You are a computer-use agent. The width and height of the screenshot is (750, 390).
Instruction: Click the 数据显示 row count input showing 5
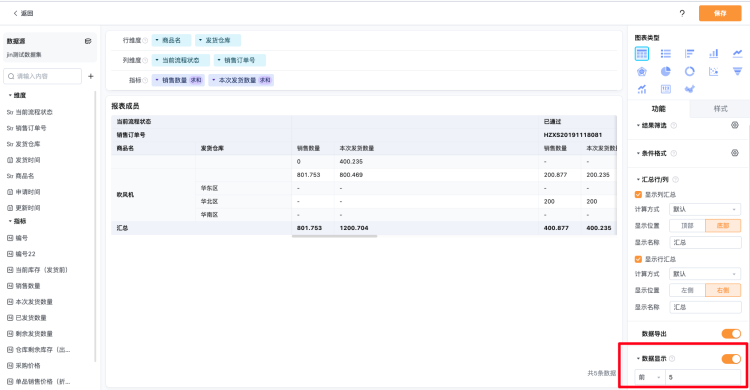tap(702, 377)
